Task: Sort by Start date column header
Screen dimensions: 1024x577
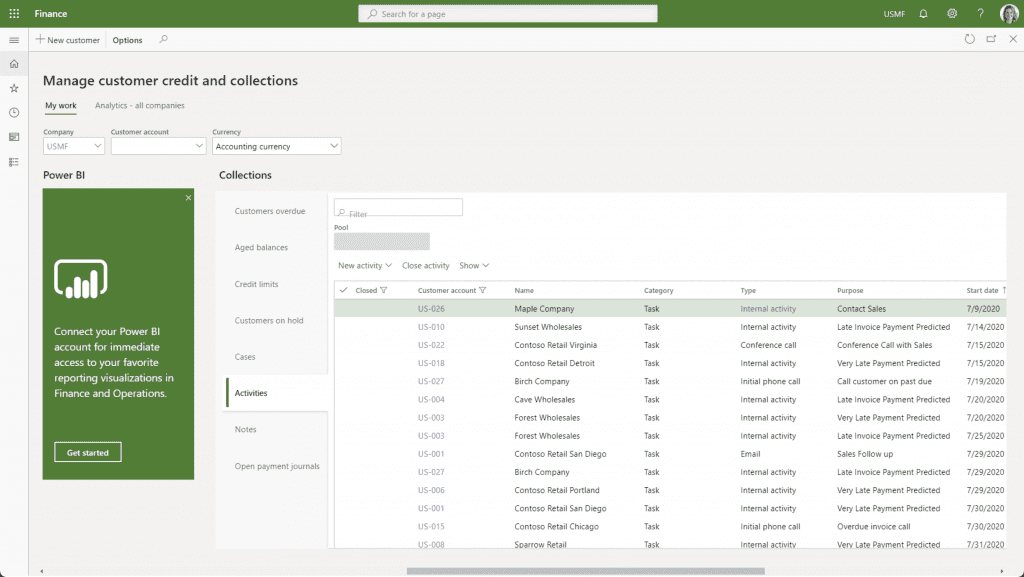Action: (982, 290)
